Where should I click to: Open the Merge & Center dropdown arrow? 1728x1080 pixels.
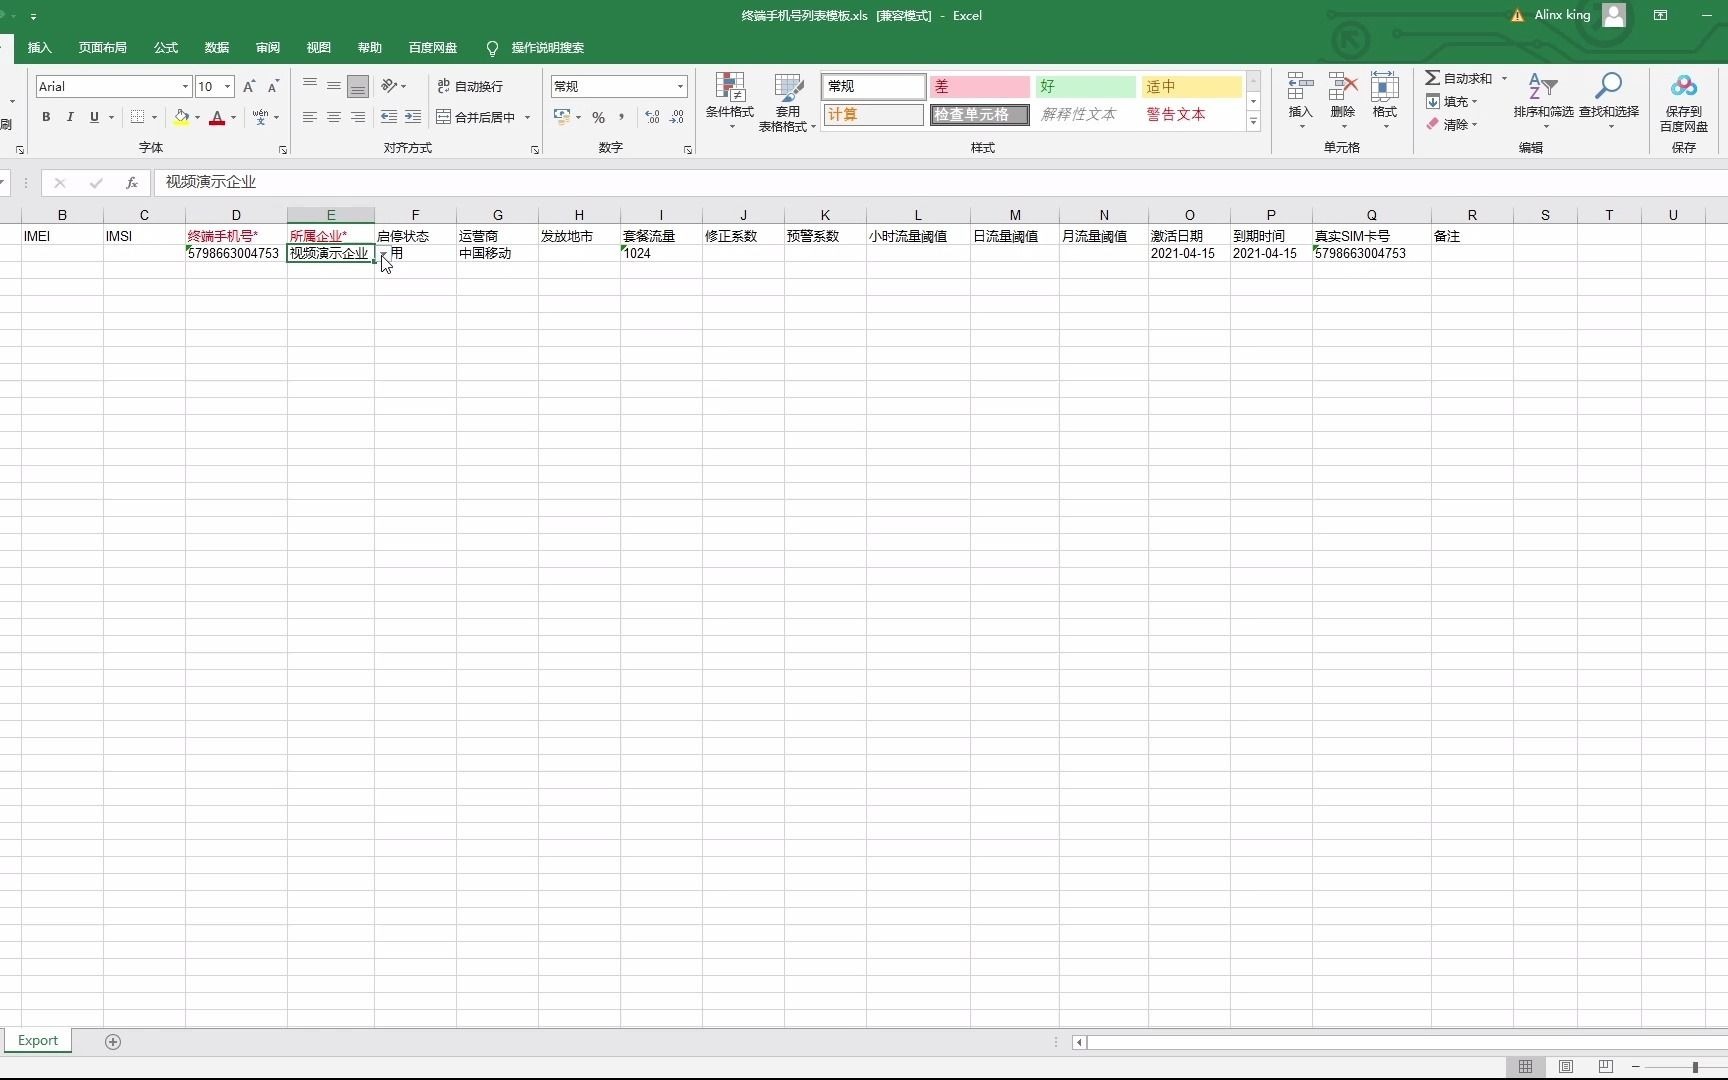click(527, 118)
